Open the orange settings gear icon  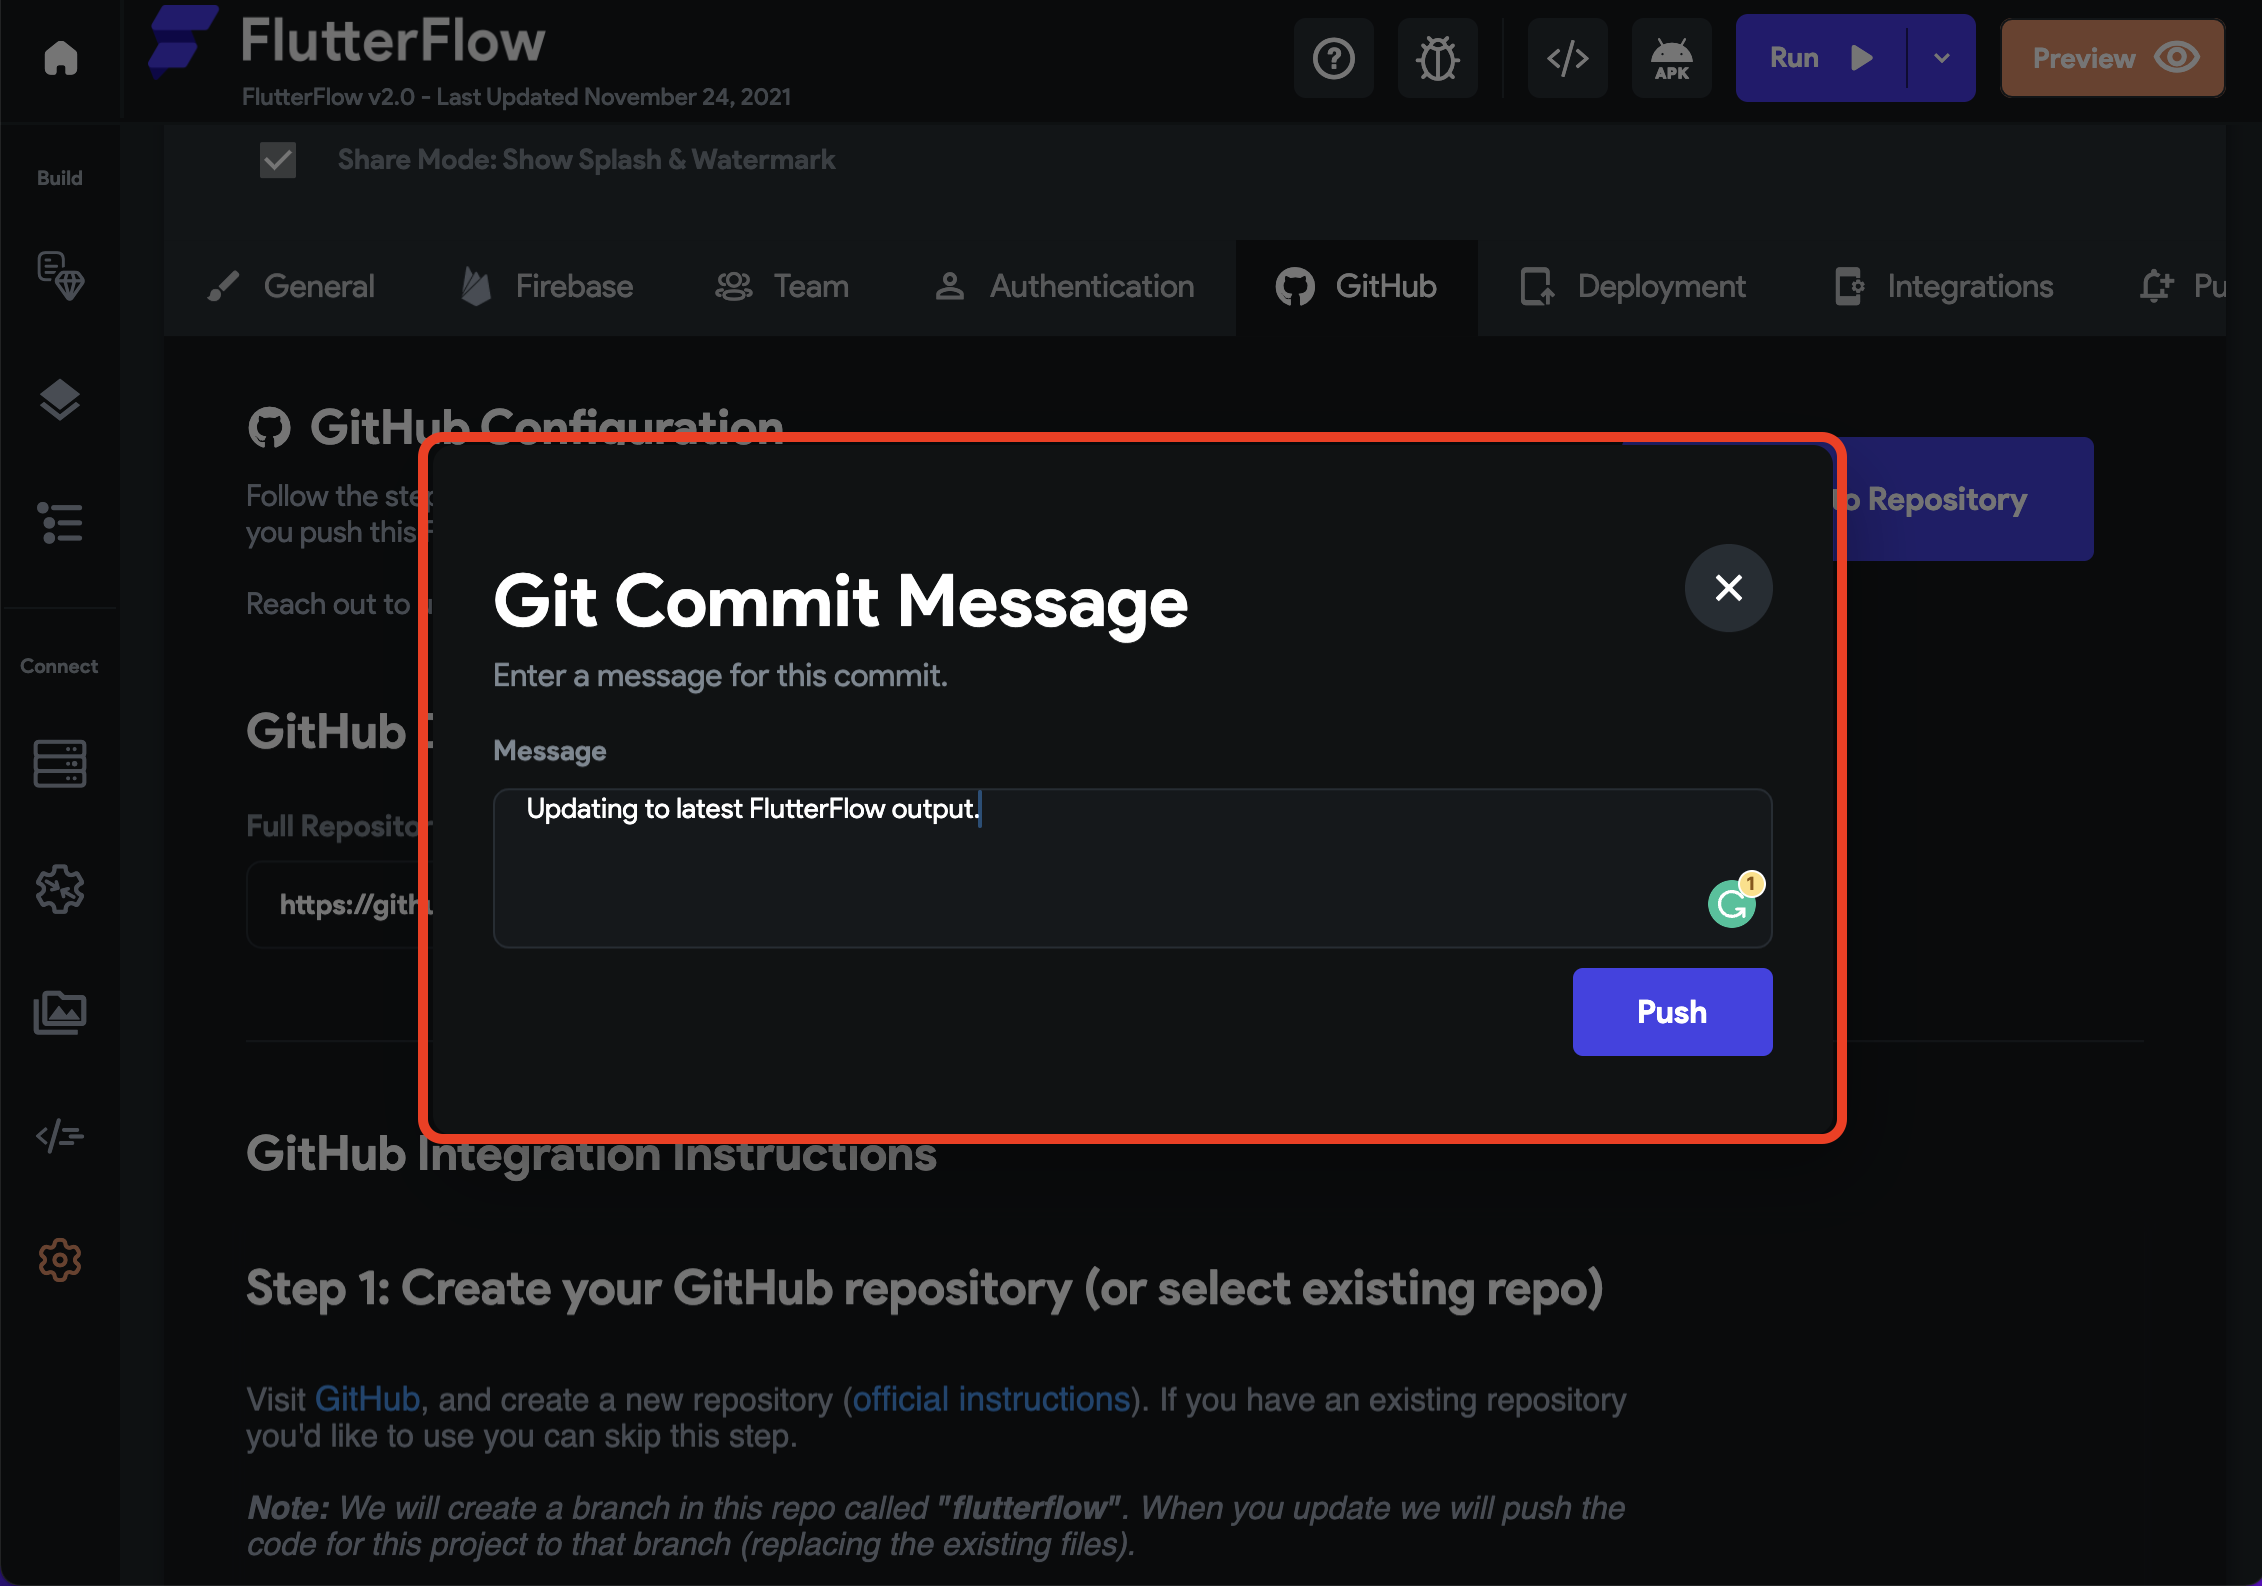click(60, 1260)
